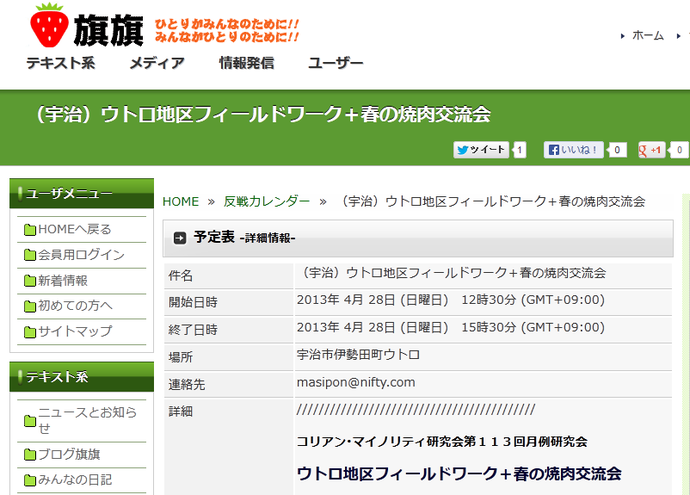Click the 詳細 row label
The image size is (690, 495).
point(181,412)
